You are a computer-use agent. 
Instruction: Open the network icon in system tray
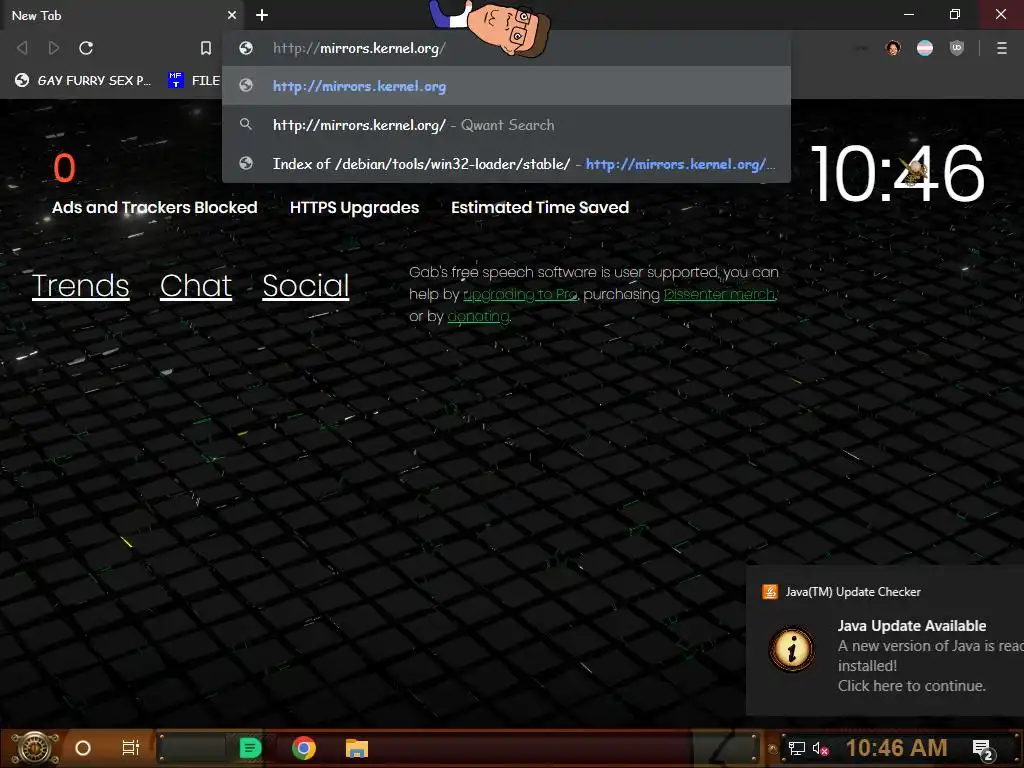click(797, 748)
